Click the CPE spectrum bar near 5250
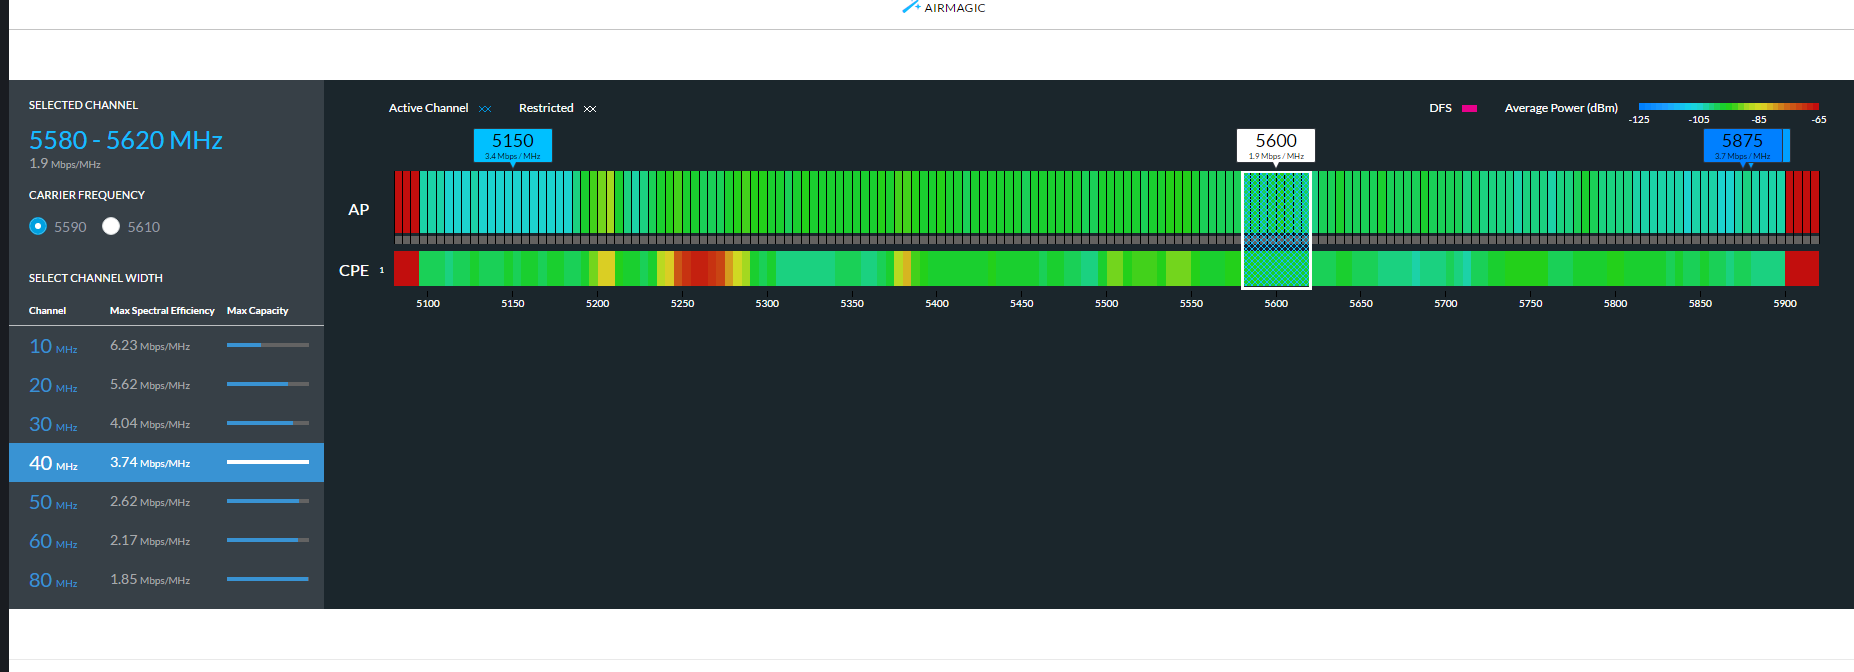Screen dimensions: 1854x672 click(x=683, y=269)
